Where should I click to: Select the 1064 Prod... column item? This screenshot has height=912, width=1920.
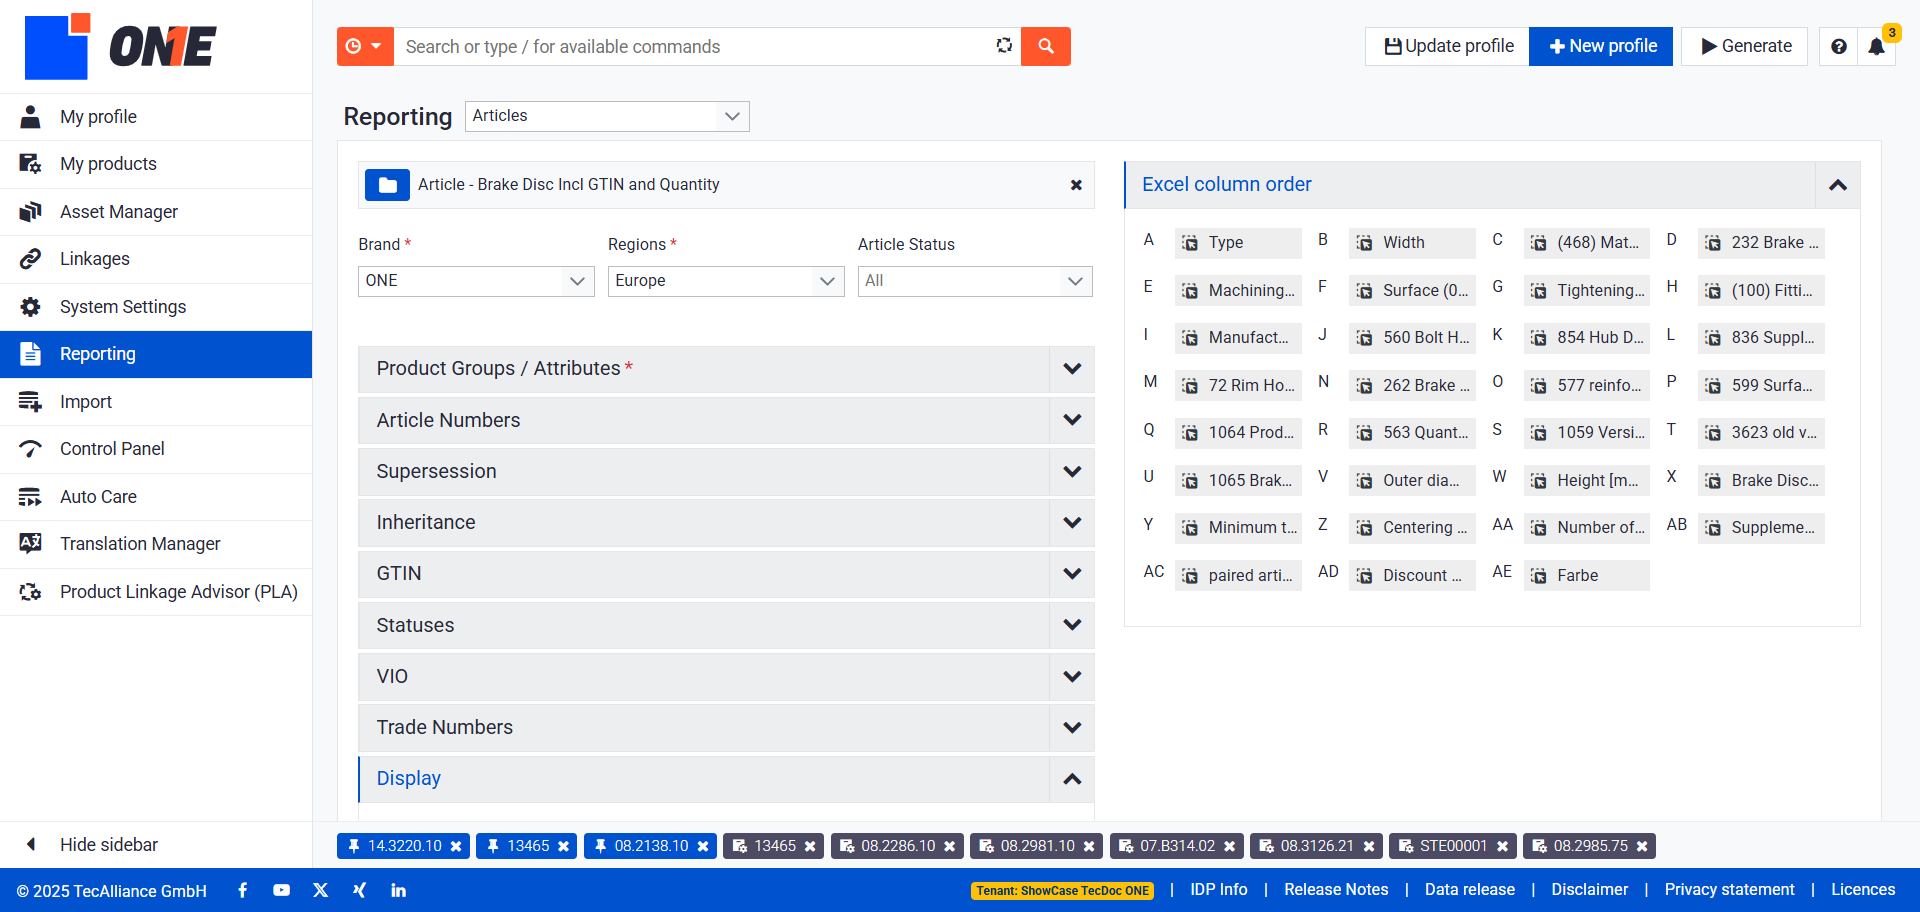tap(1238, 433)
